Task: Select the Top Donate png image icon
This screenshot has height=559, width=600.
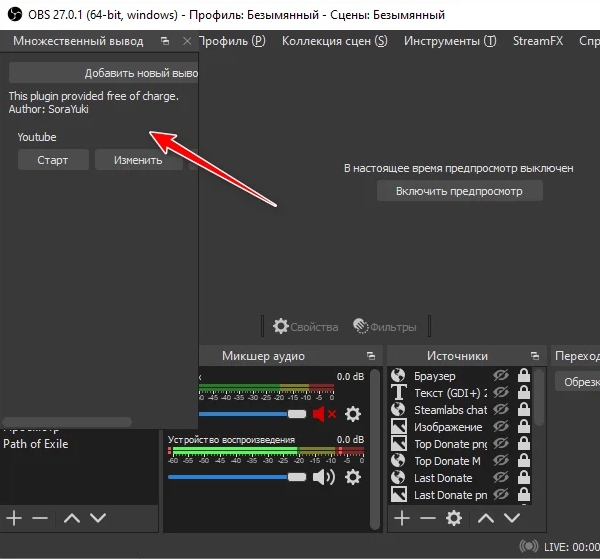Action: [x=398, y=443]
